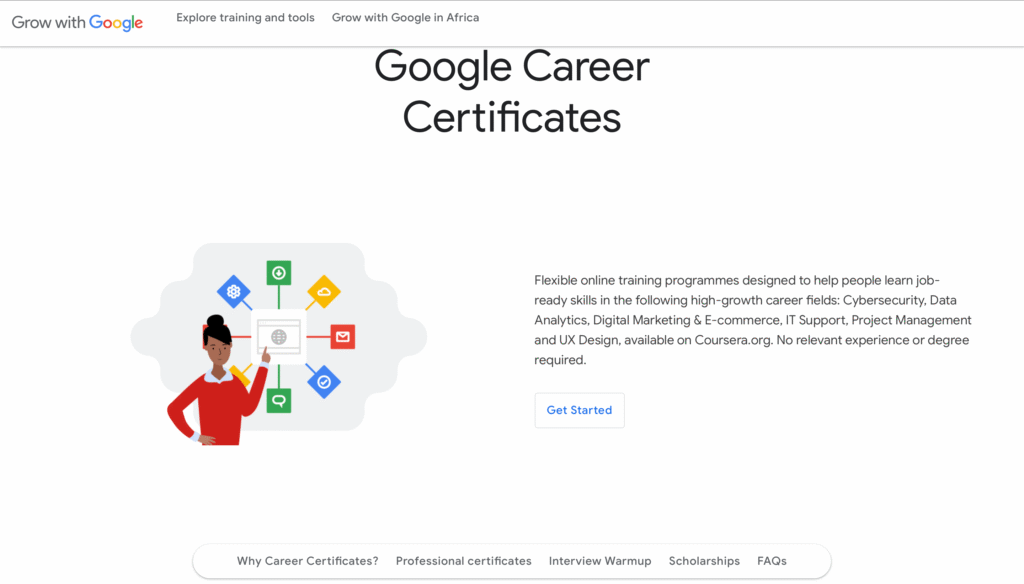Screen dimensions: 1024x584
Task: Open the FAQs section
Action: pos(772,561)
